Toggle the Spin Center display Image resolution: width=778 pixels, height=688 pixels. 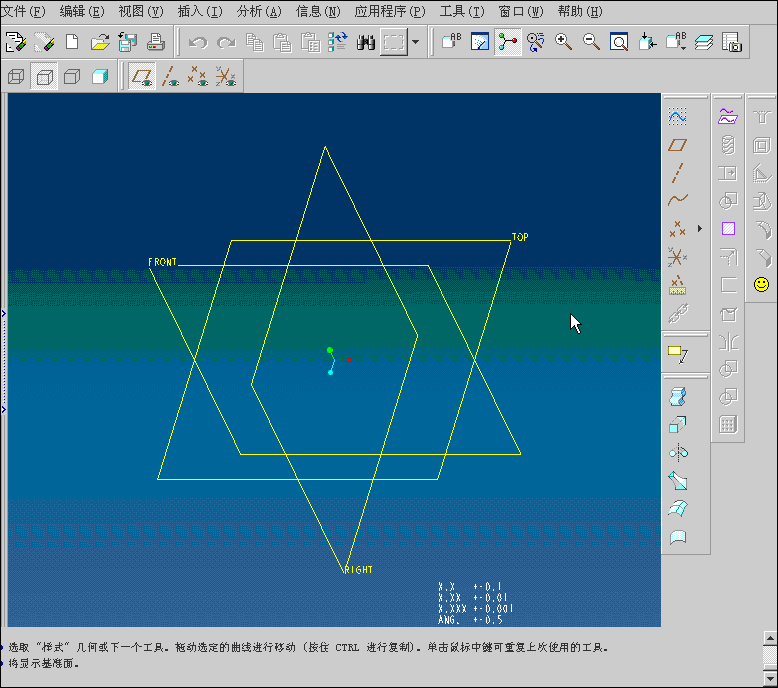click(508, 42)
